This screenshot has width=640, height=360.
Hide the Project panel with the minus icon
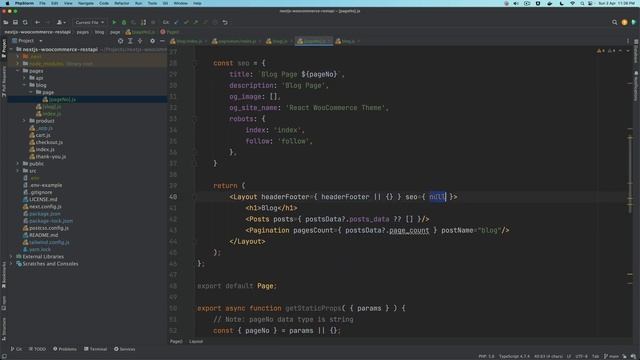162,41
